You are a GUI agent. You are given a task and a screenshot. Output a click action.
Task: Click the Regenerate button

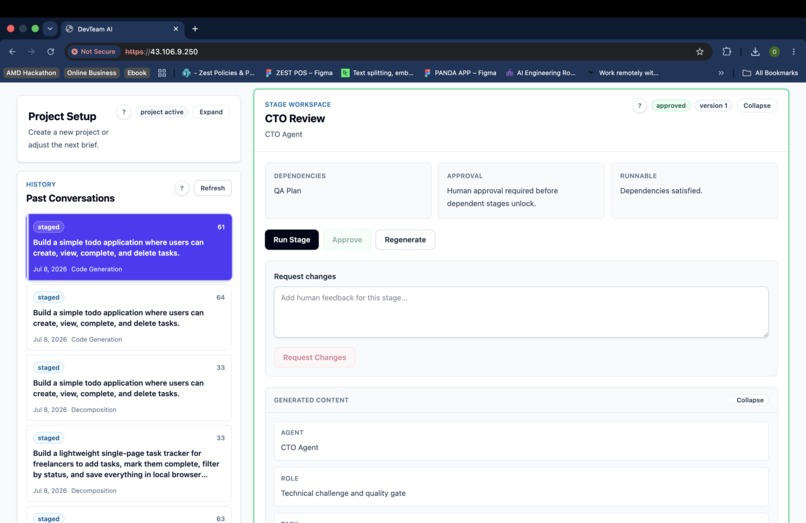pyautogui.click(x=405, y=240)
